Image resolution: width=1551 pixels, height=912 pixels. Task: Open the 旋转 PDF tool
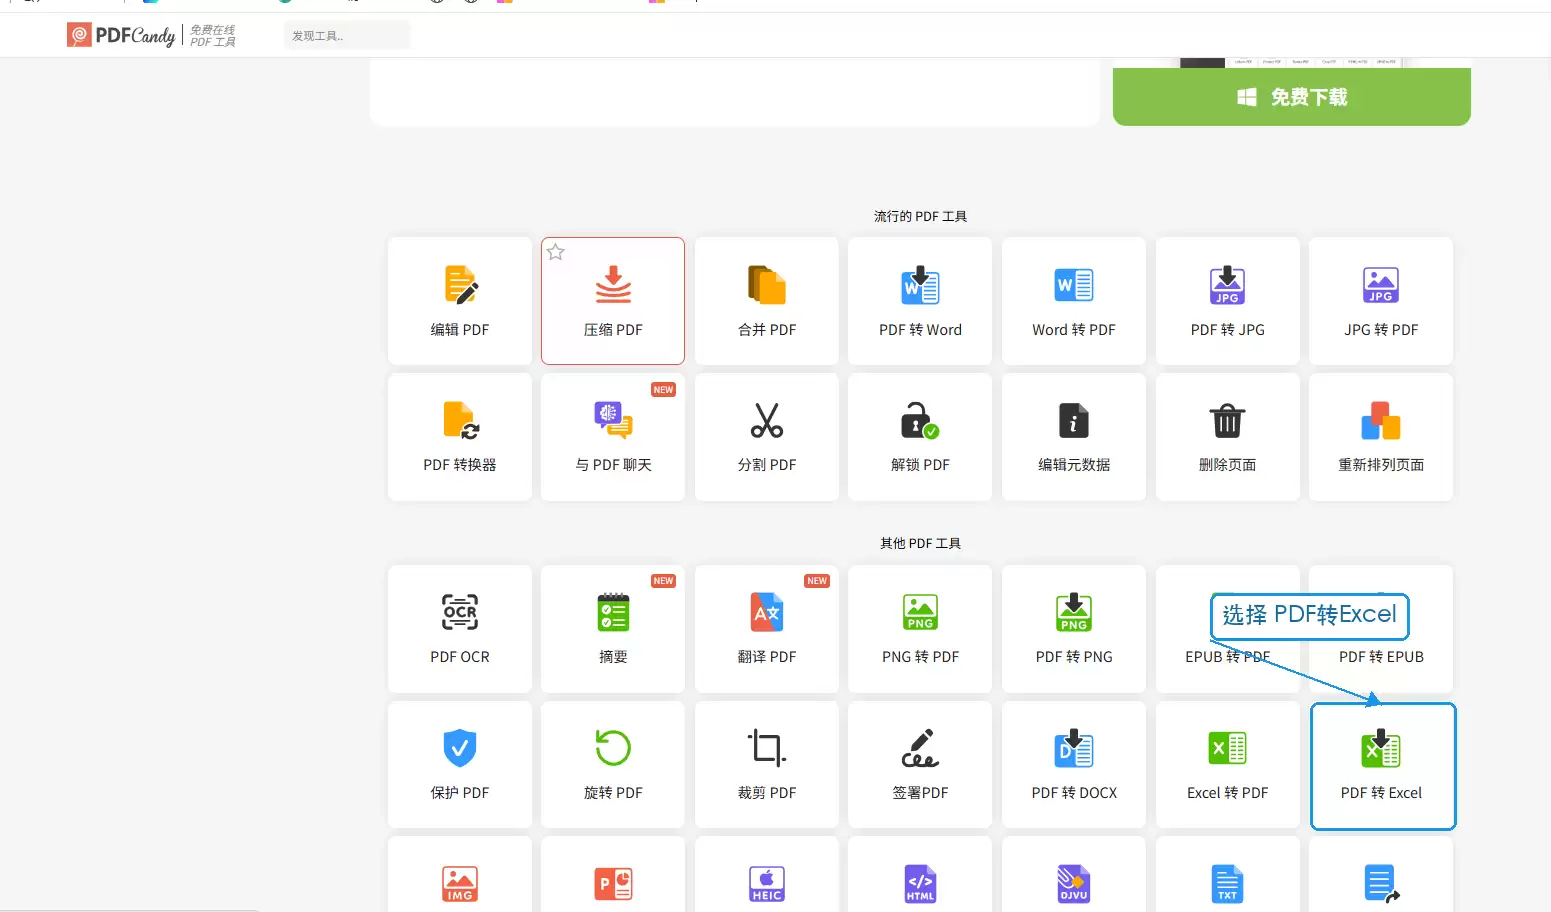[x=613, y=765]
